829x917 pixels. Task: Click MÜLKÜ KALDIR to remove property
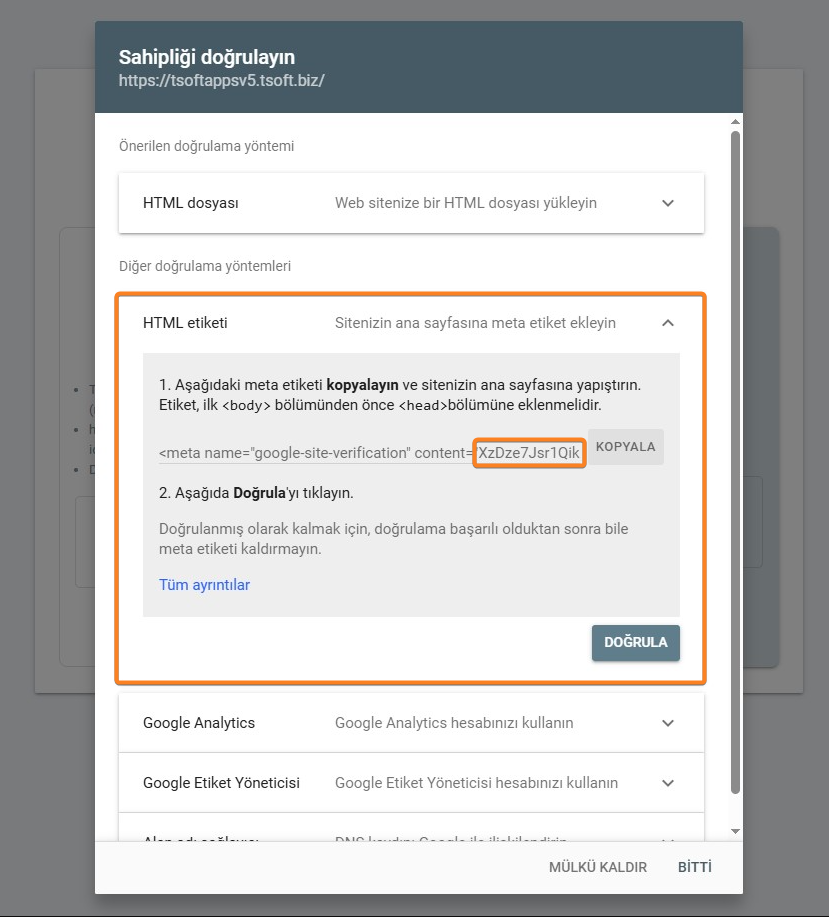click(x=597, y=866)
